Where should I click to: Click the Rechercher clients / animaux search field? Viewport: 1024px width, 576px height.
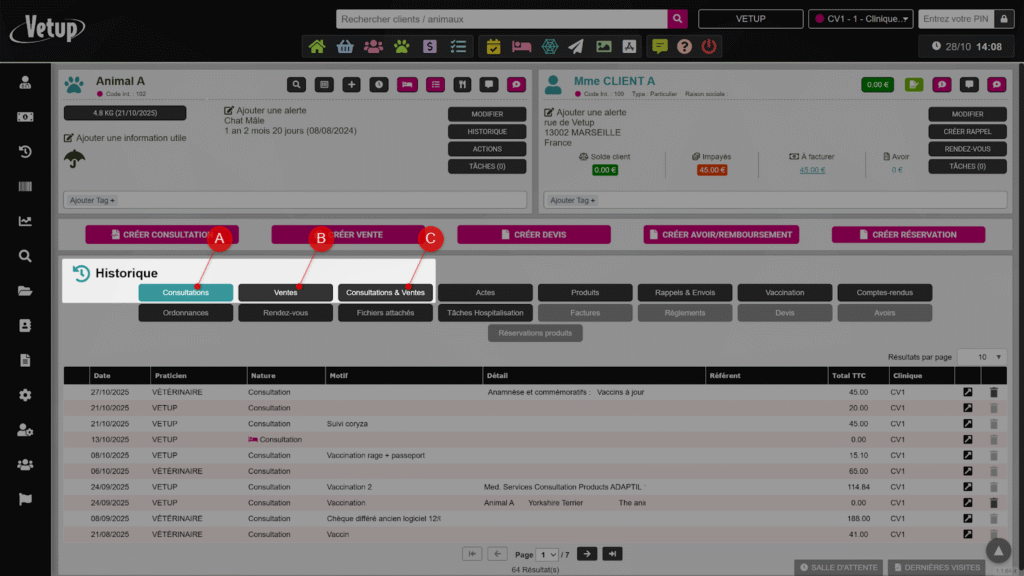coord(502,19)
